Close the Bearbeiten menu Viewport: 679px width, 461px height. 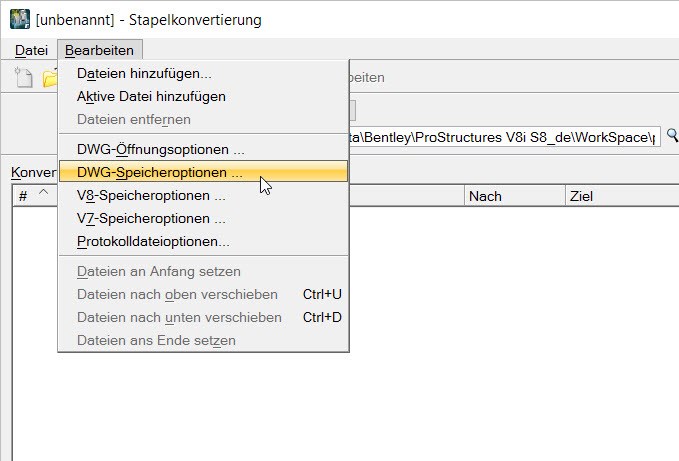pos(99,50)
